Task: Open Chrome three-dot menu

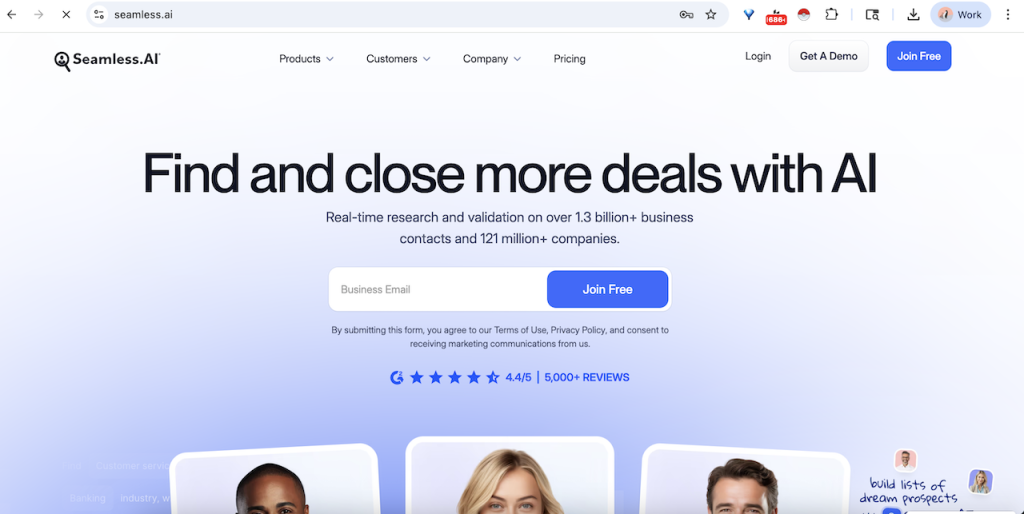Action: 1008,14
